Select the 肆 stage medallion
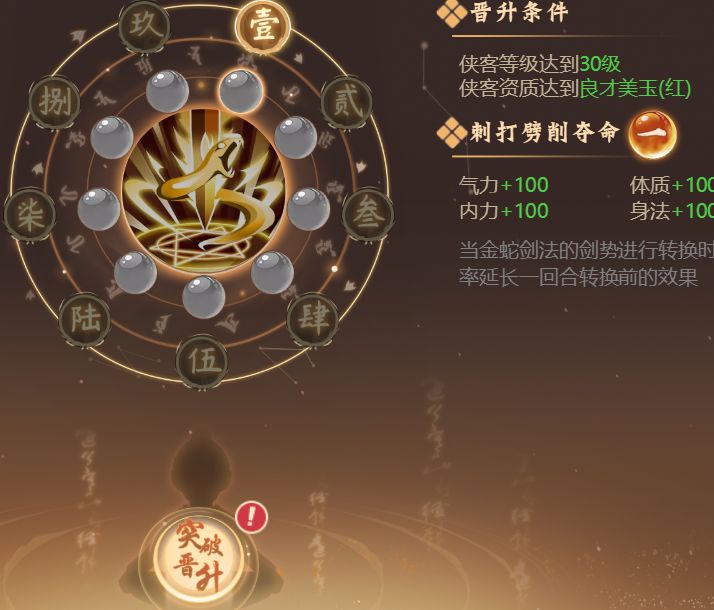 [313, 319]
